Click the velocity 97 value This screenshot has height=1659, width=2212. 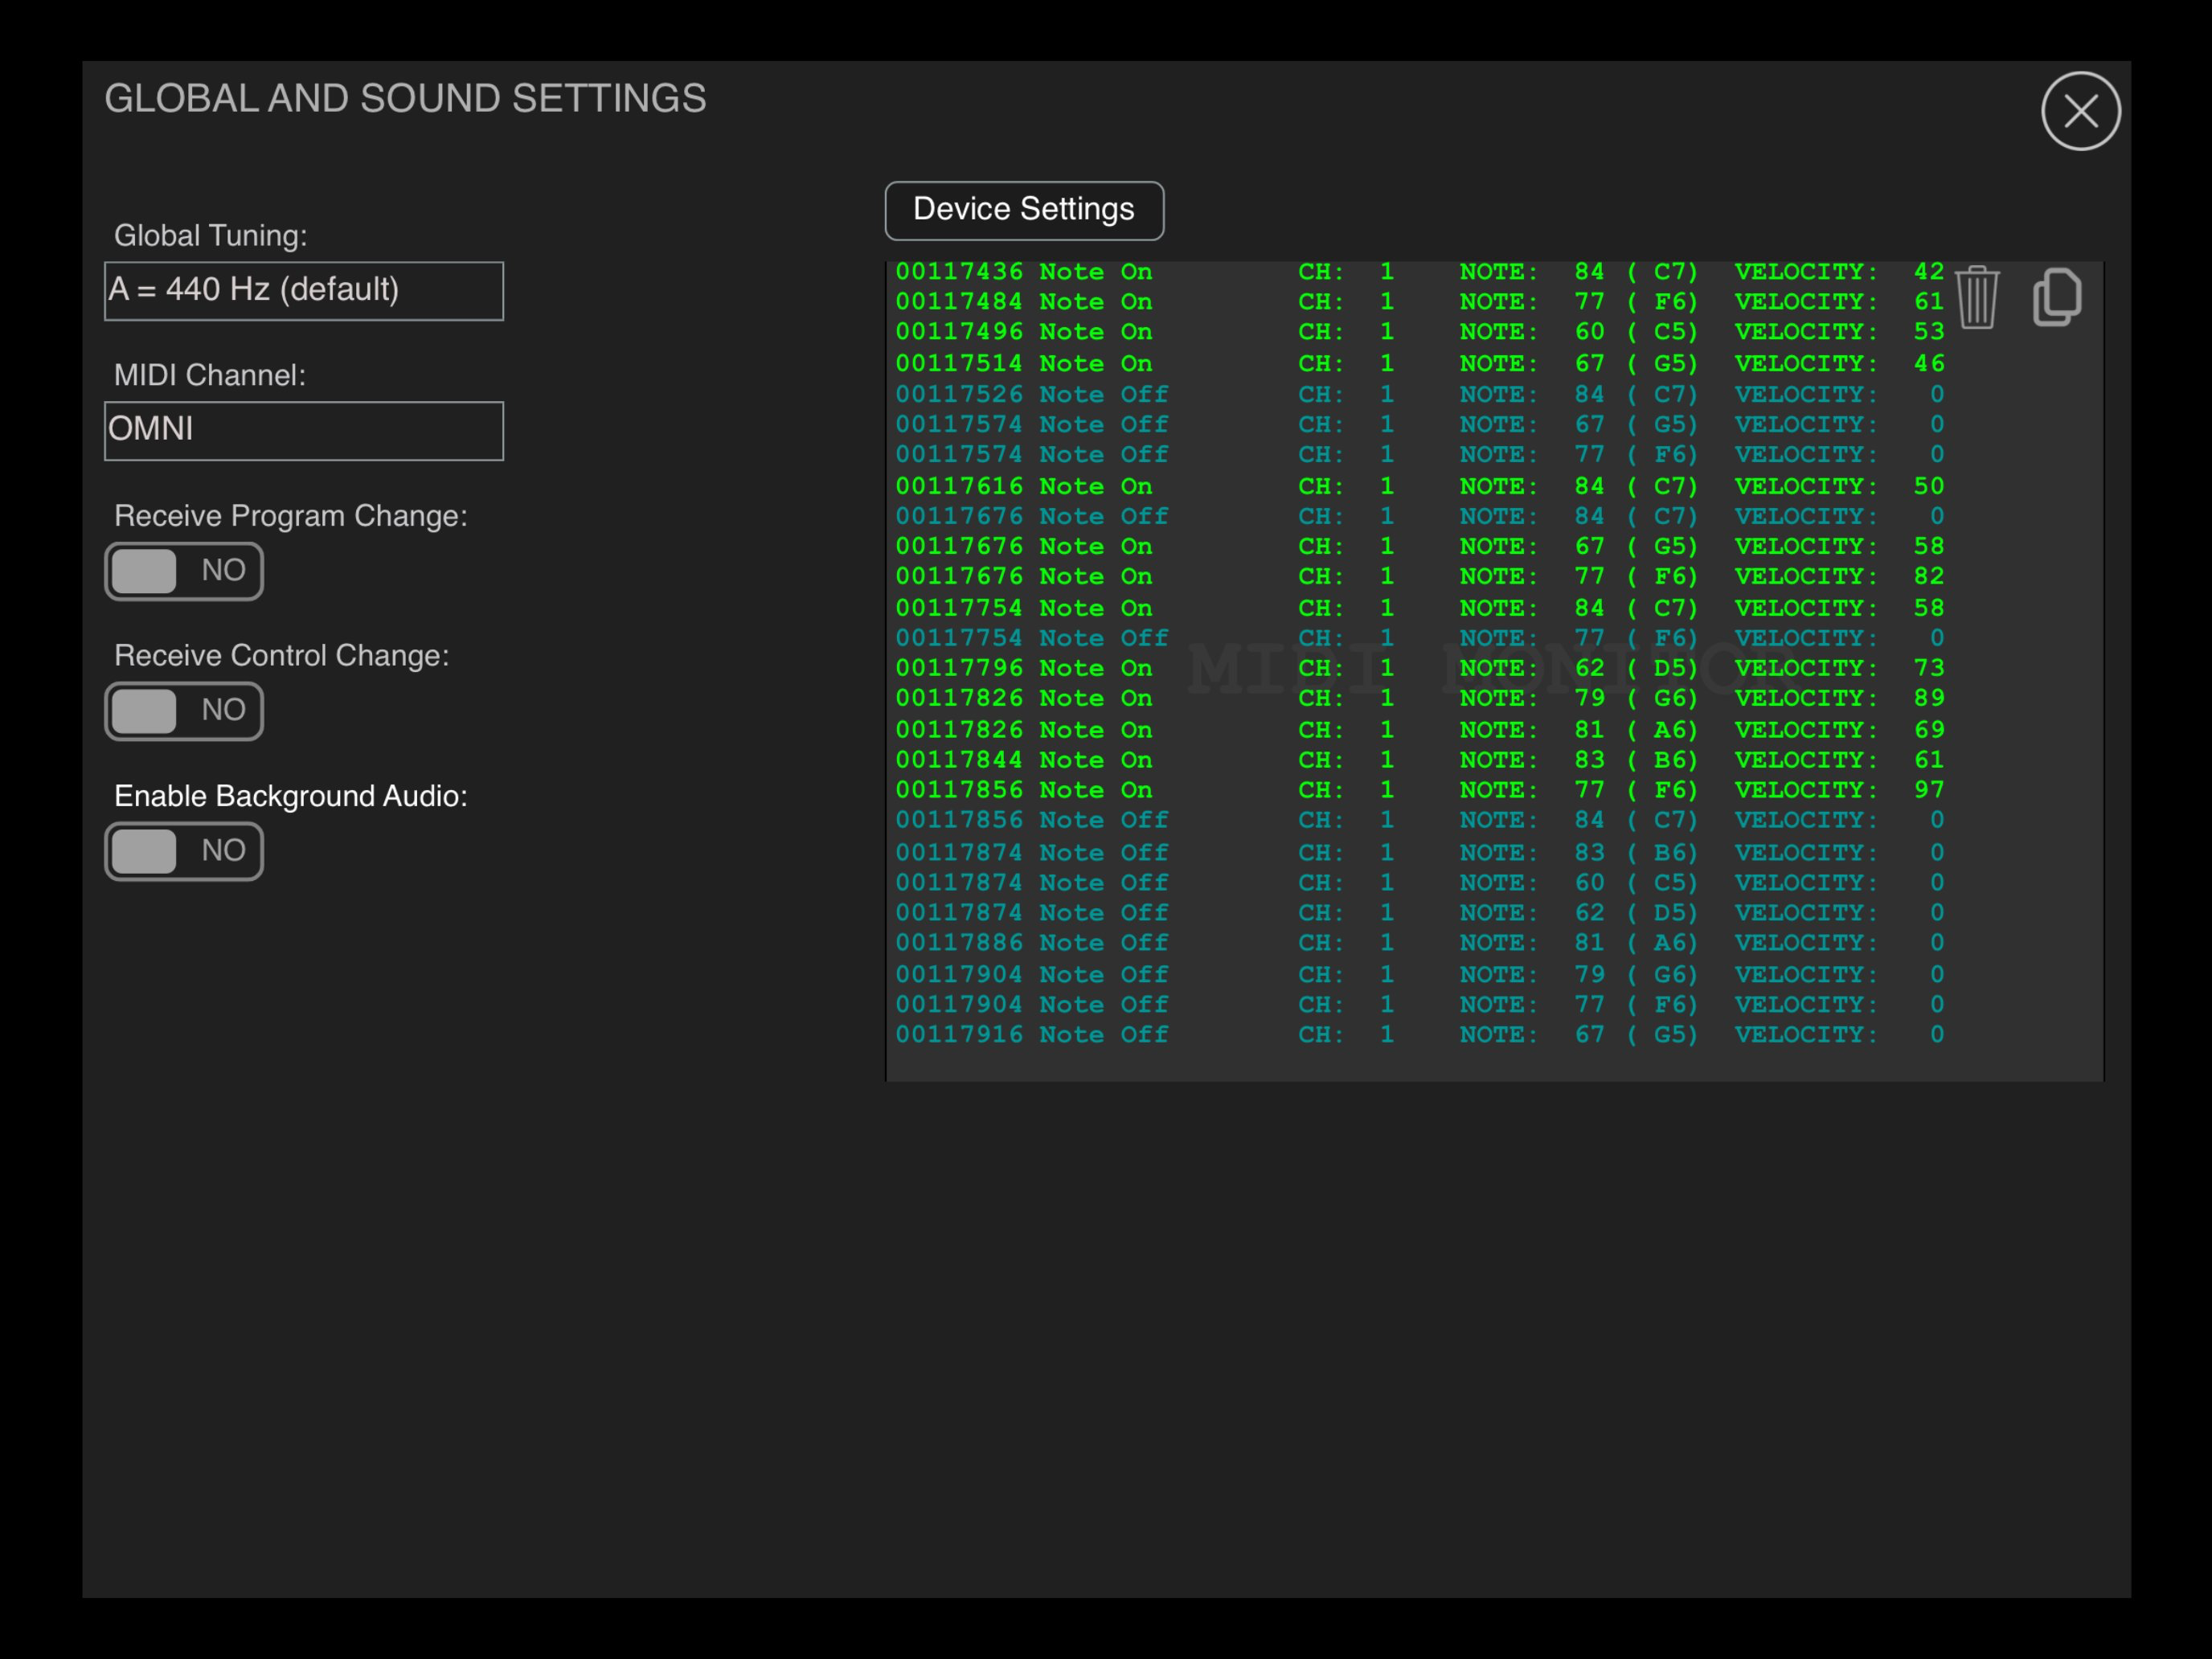coord(1929,790)
